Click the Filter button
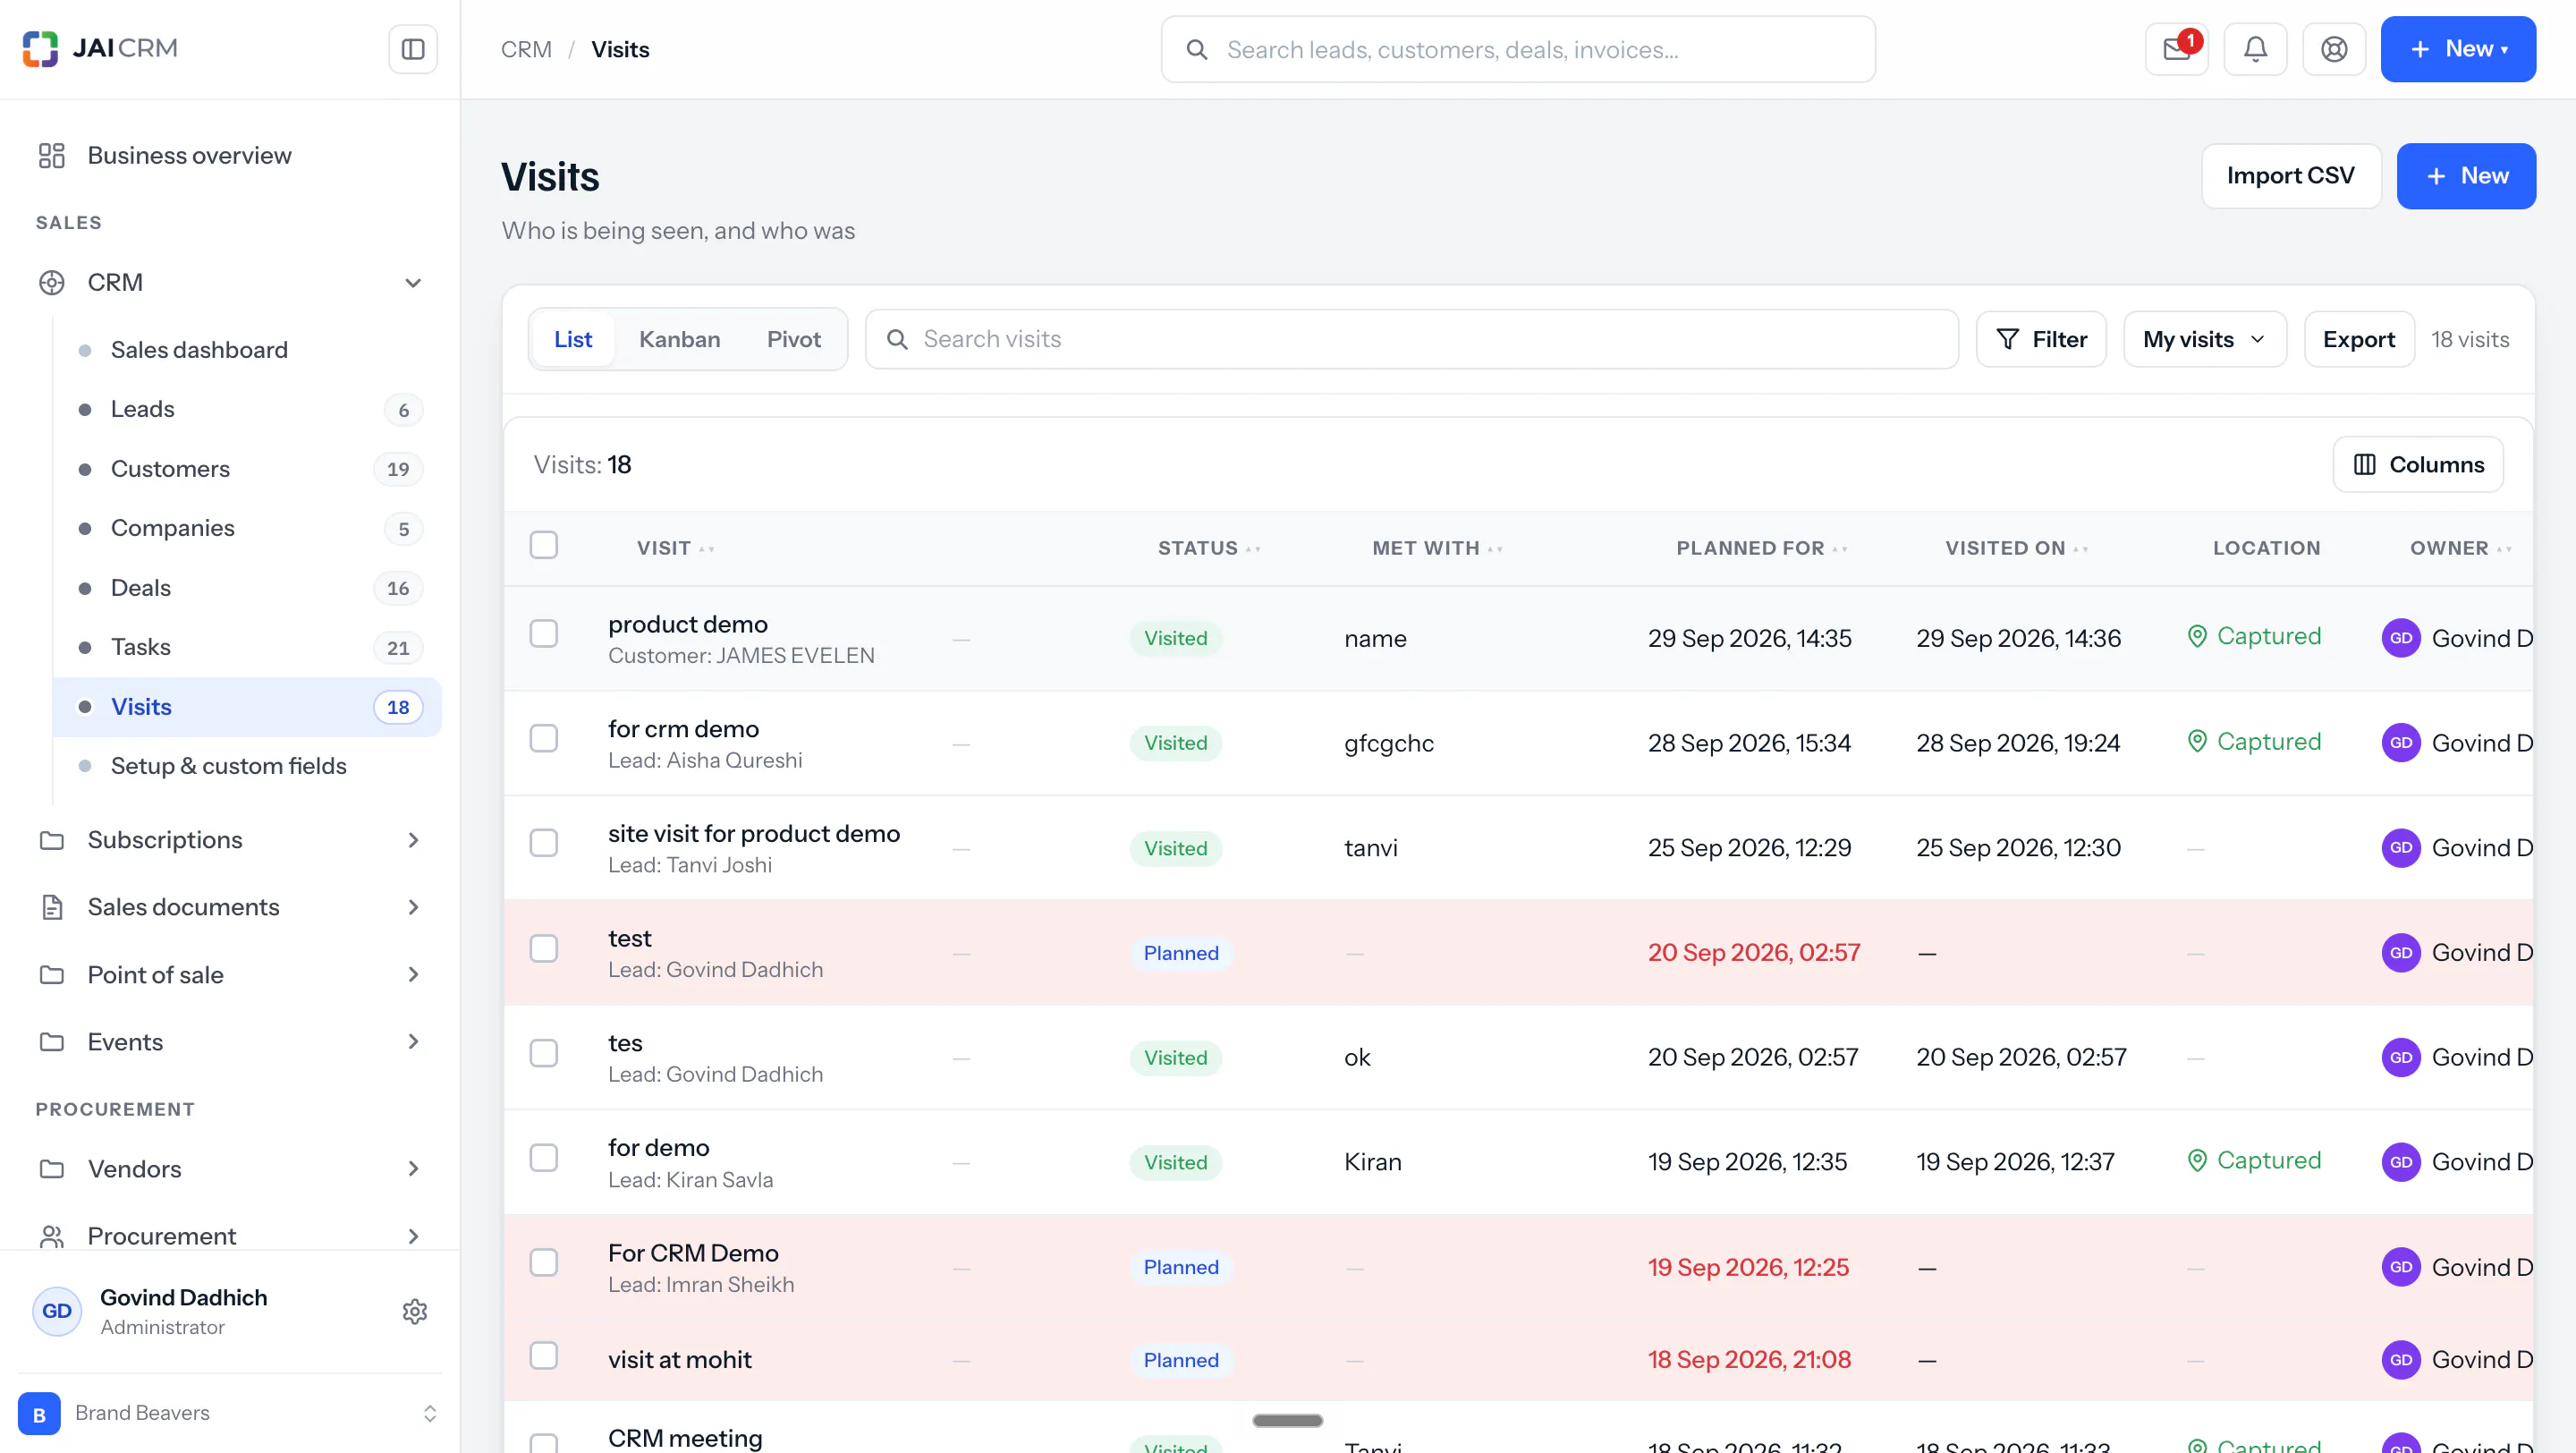This screenshot has width=2576, height=1453. coord(2041,340)
